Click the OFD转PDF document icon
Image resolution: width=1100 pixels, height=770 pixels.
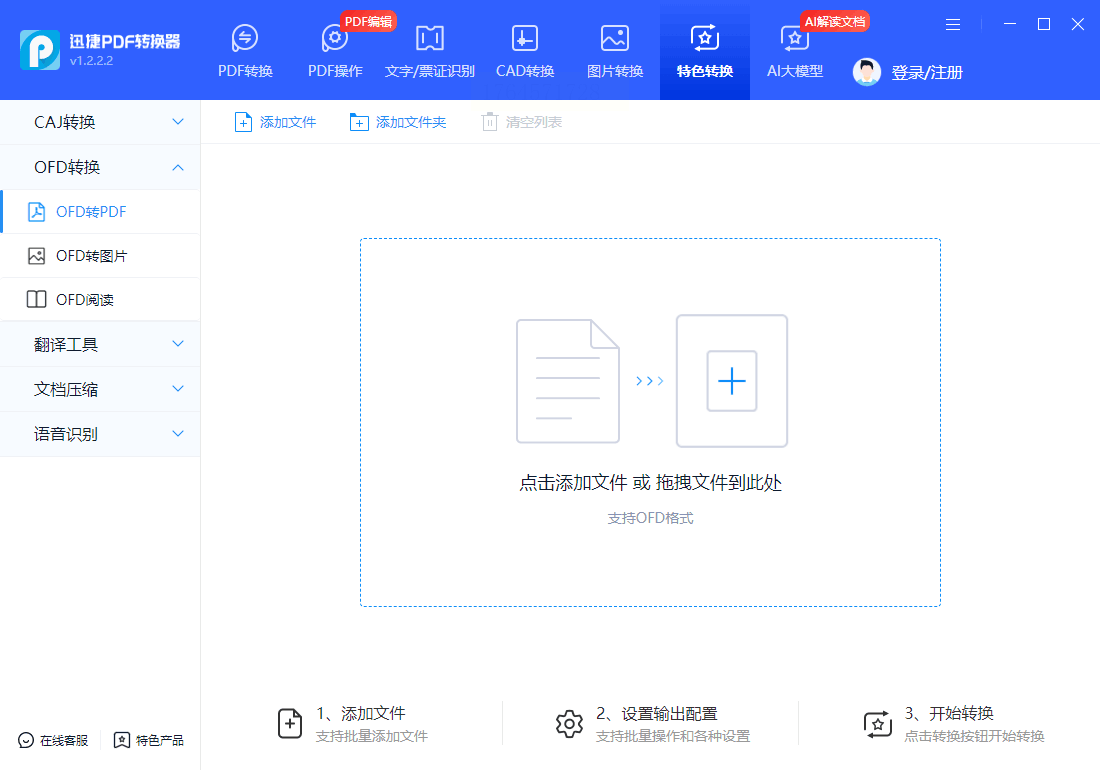coord(36,212)
